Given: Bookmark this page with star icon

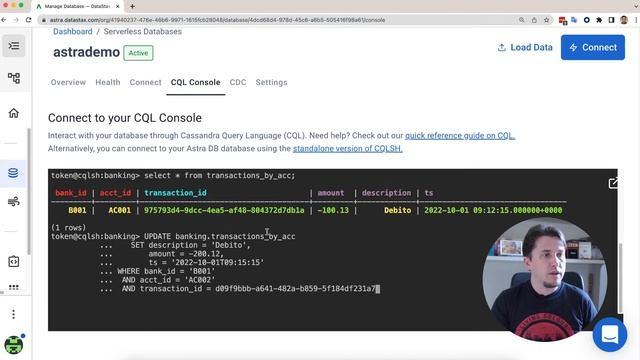Looking at the screenshot, I should point(546,20).
